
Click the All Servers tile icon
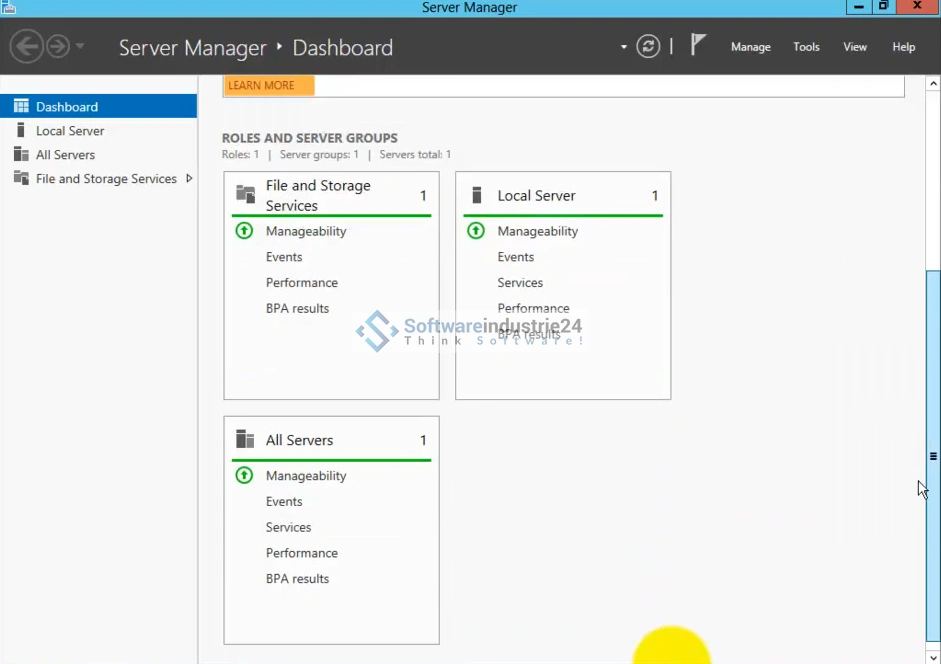tap(245, 439)
